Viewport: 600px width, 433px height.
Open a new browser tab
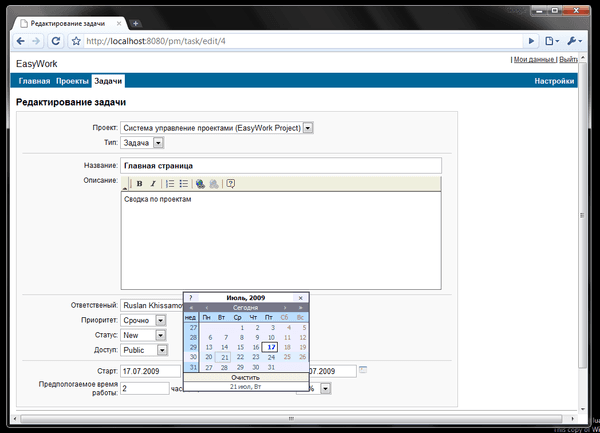click(x=135, y=24)
